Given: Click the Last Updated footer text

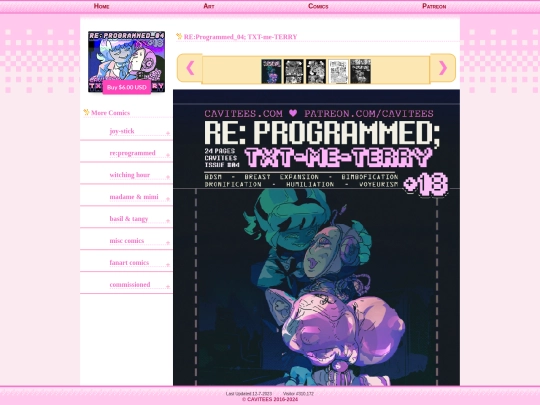Looking at the screenshot, I should [249, 394].
